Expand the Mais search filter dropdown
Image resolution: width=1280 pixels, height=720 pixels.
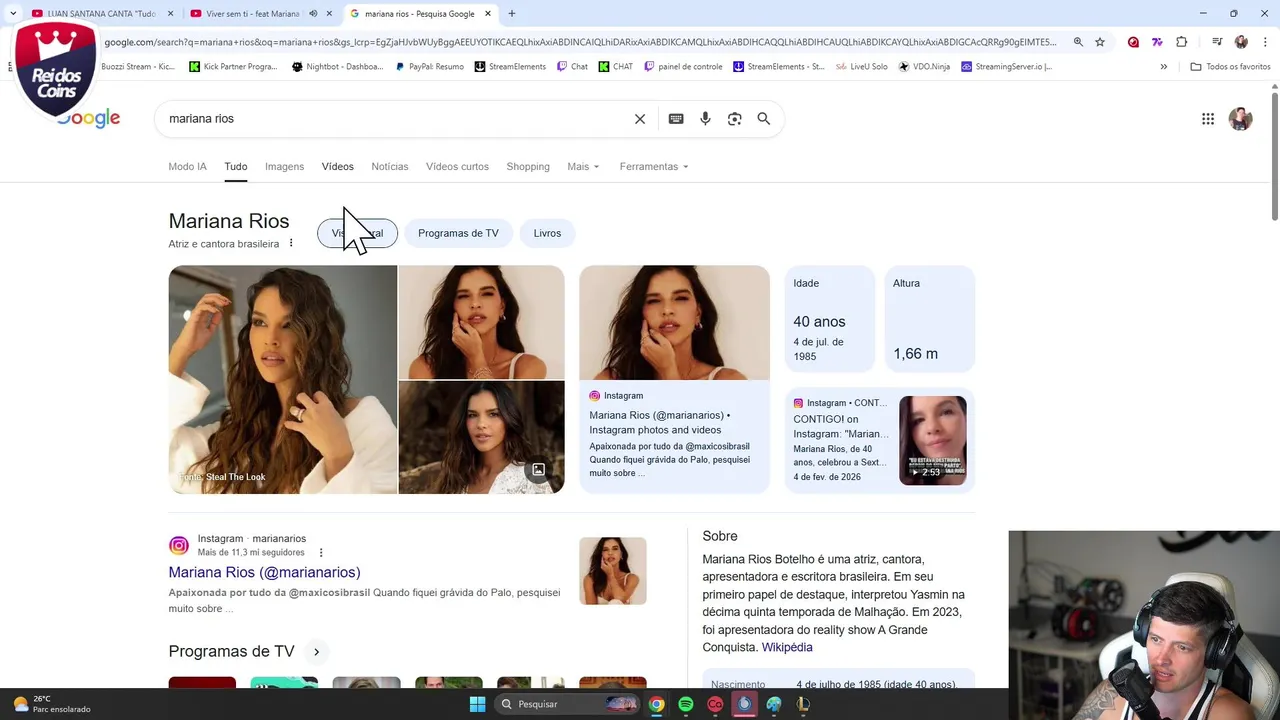583,167
